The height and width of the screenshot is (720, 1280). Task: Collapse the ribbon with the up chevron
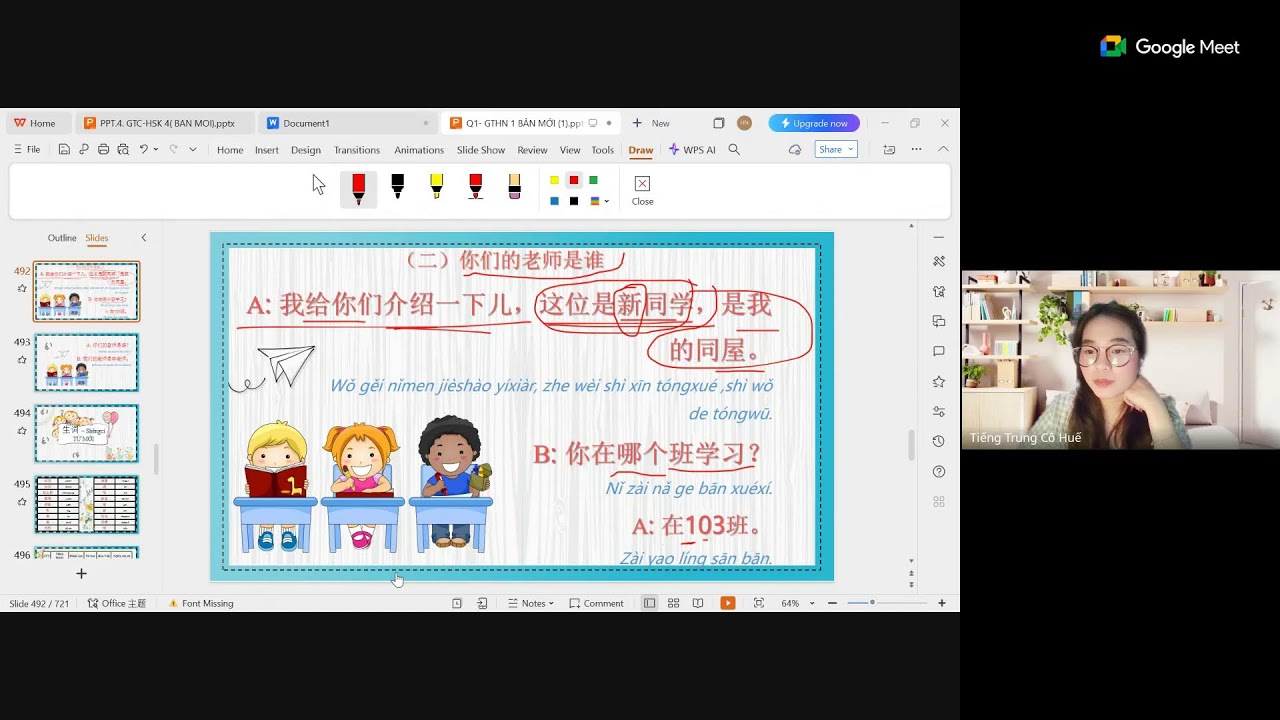tap(943, 150)
